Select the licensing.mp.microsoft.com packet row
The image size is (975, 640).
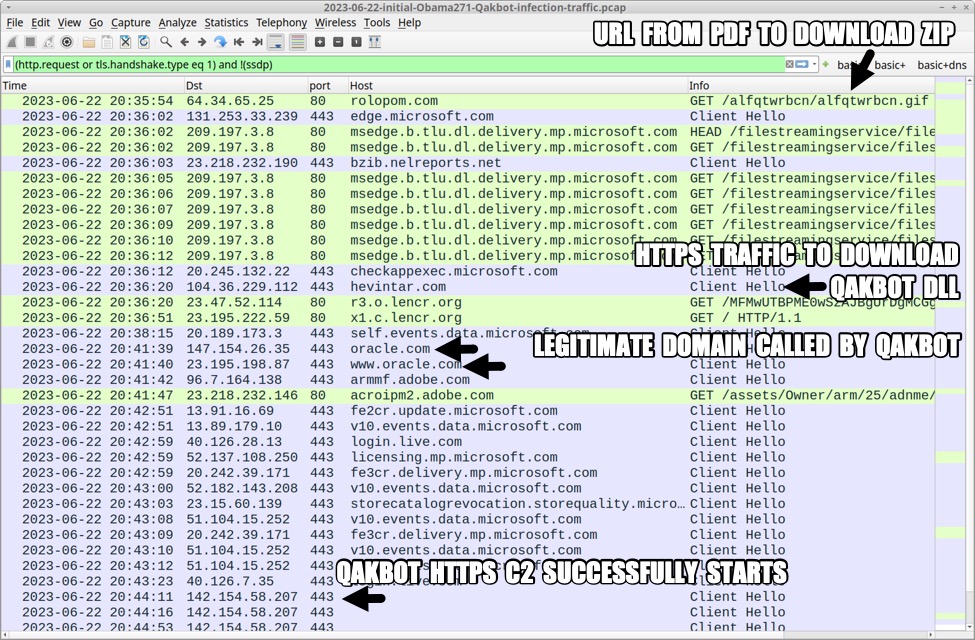[x=468, y=457]
